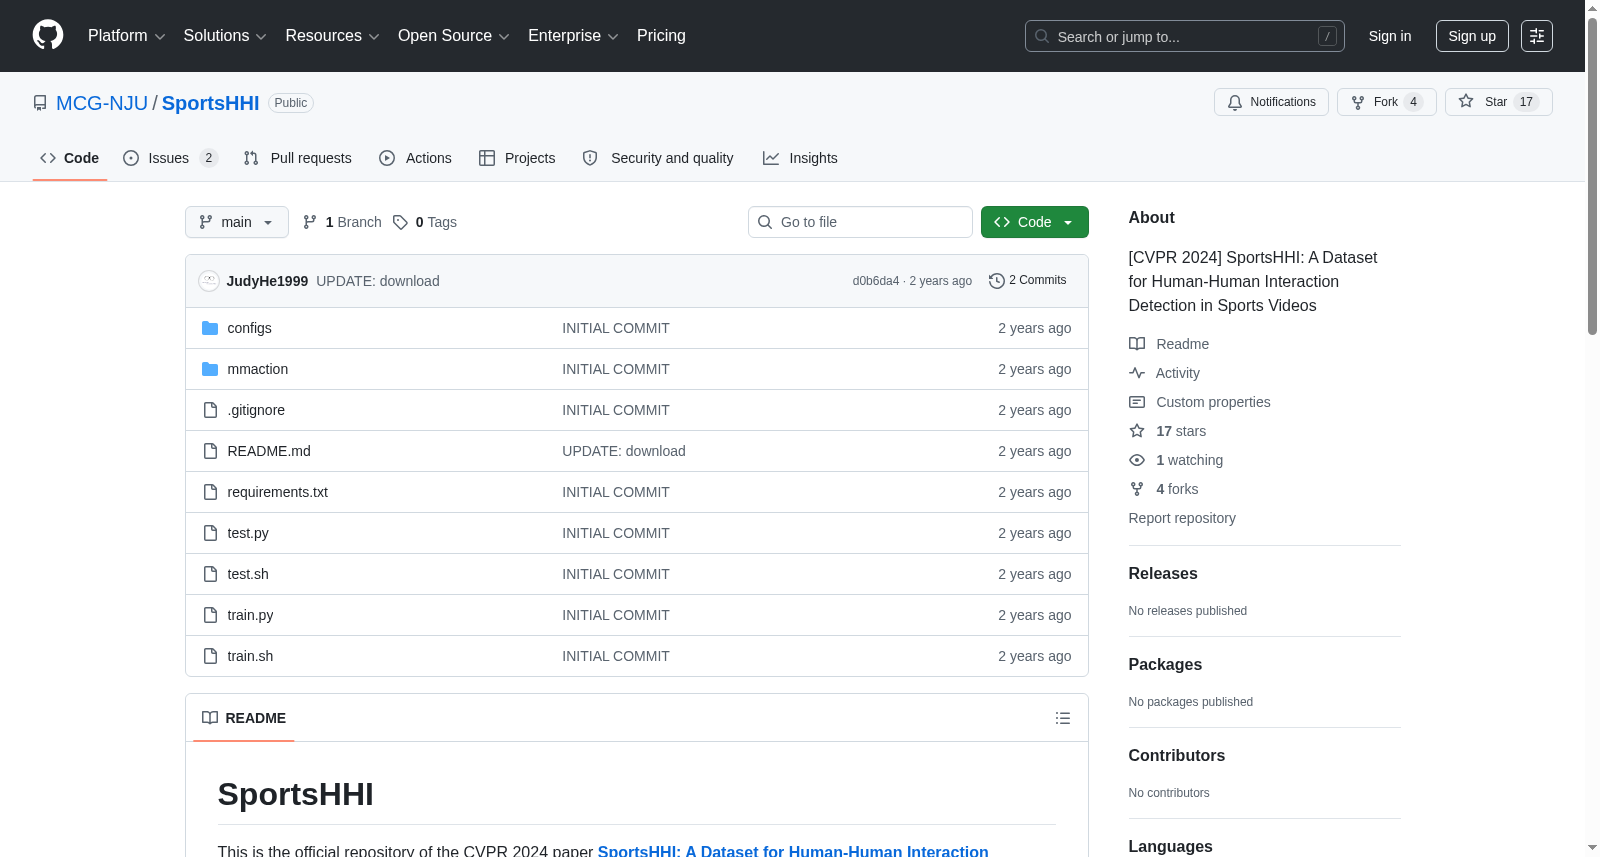
Task: Open the Releases heading link
Action: click(x=1163, y=573)
